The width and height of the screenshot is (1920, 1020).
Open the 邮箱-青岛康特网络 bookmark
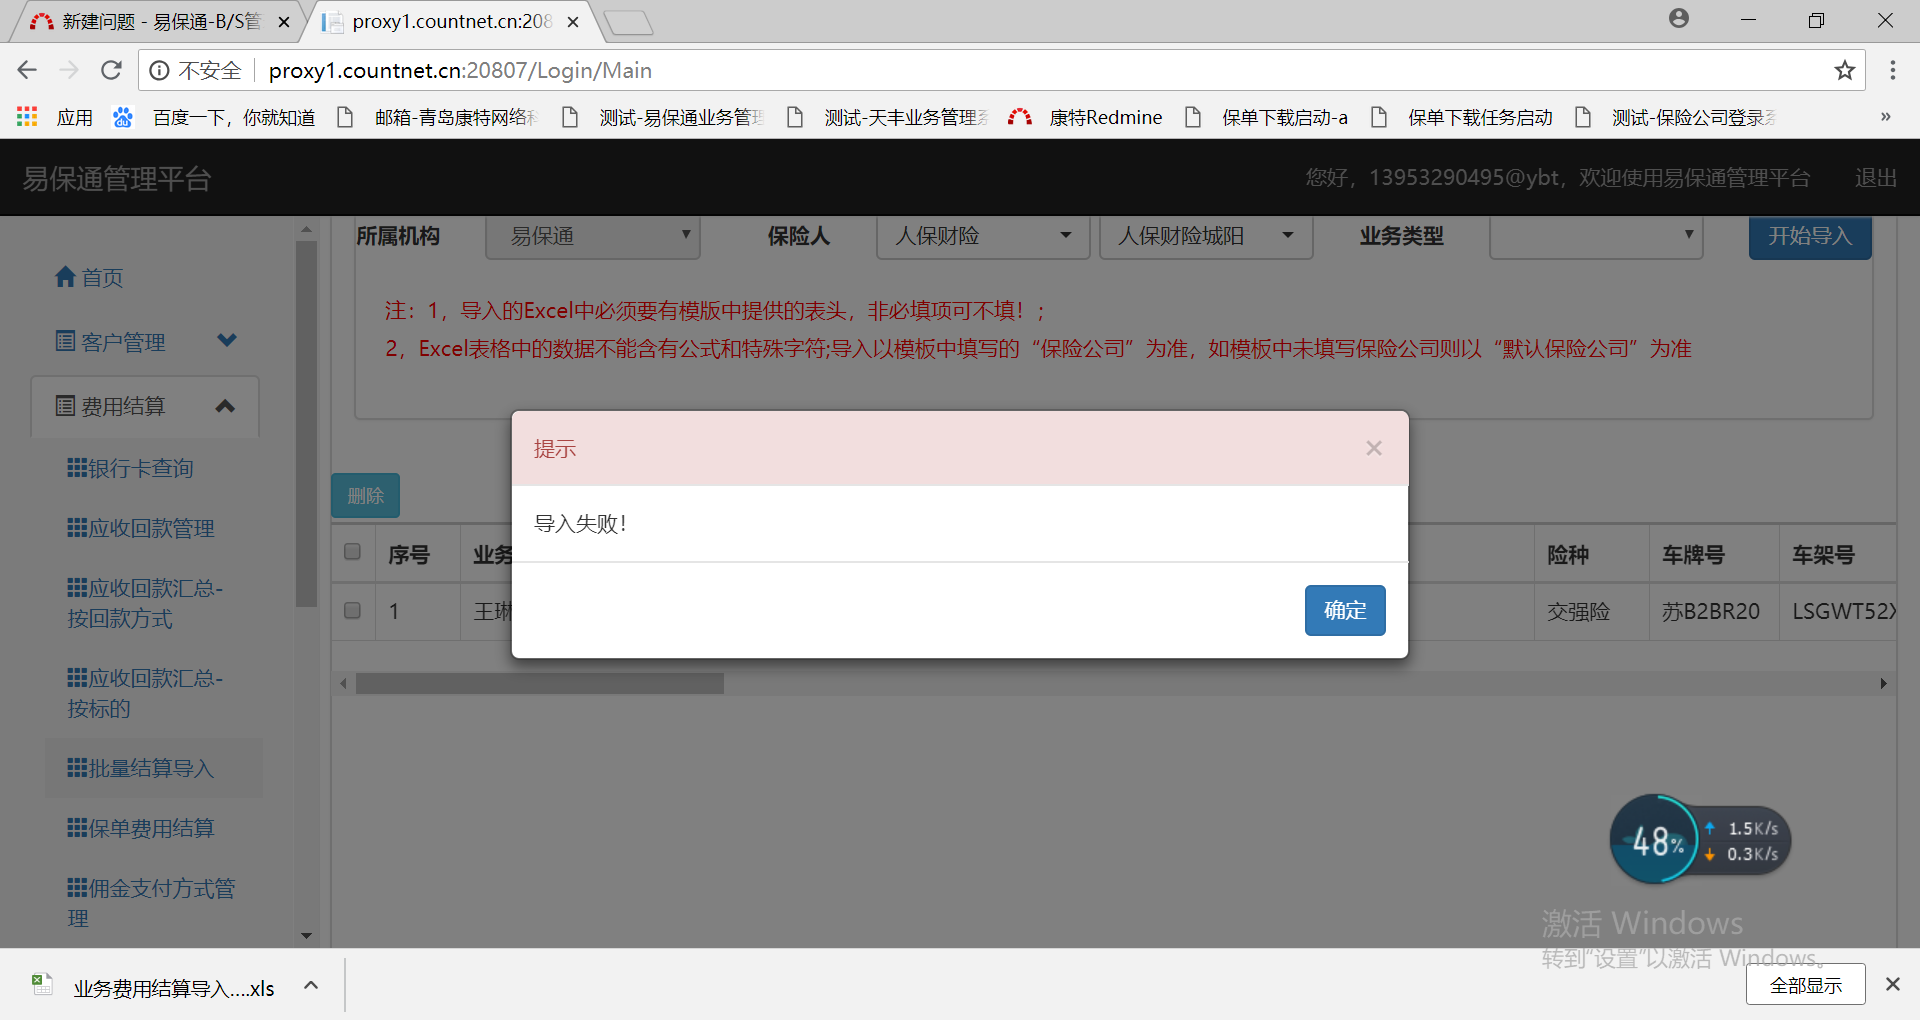point(436,118)
